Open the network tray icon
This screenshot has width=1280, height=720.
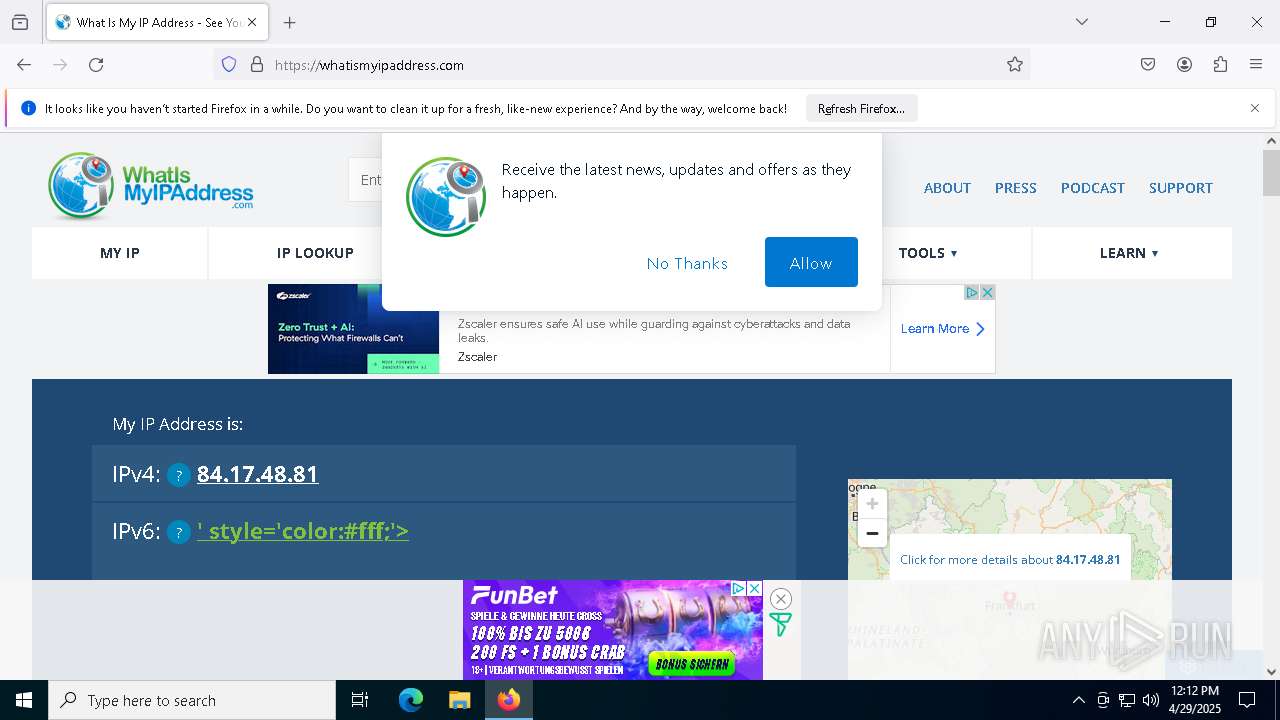[1127, 700]
